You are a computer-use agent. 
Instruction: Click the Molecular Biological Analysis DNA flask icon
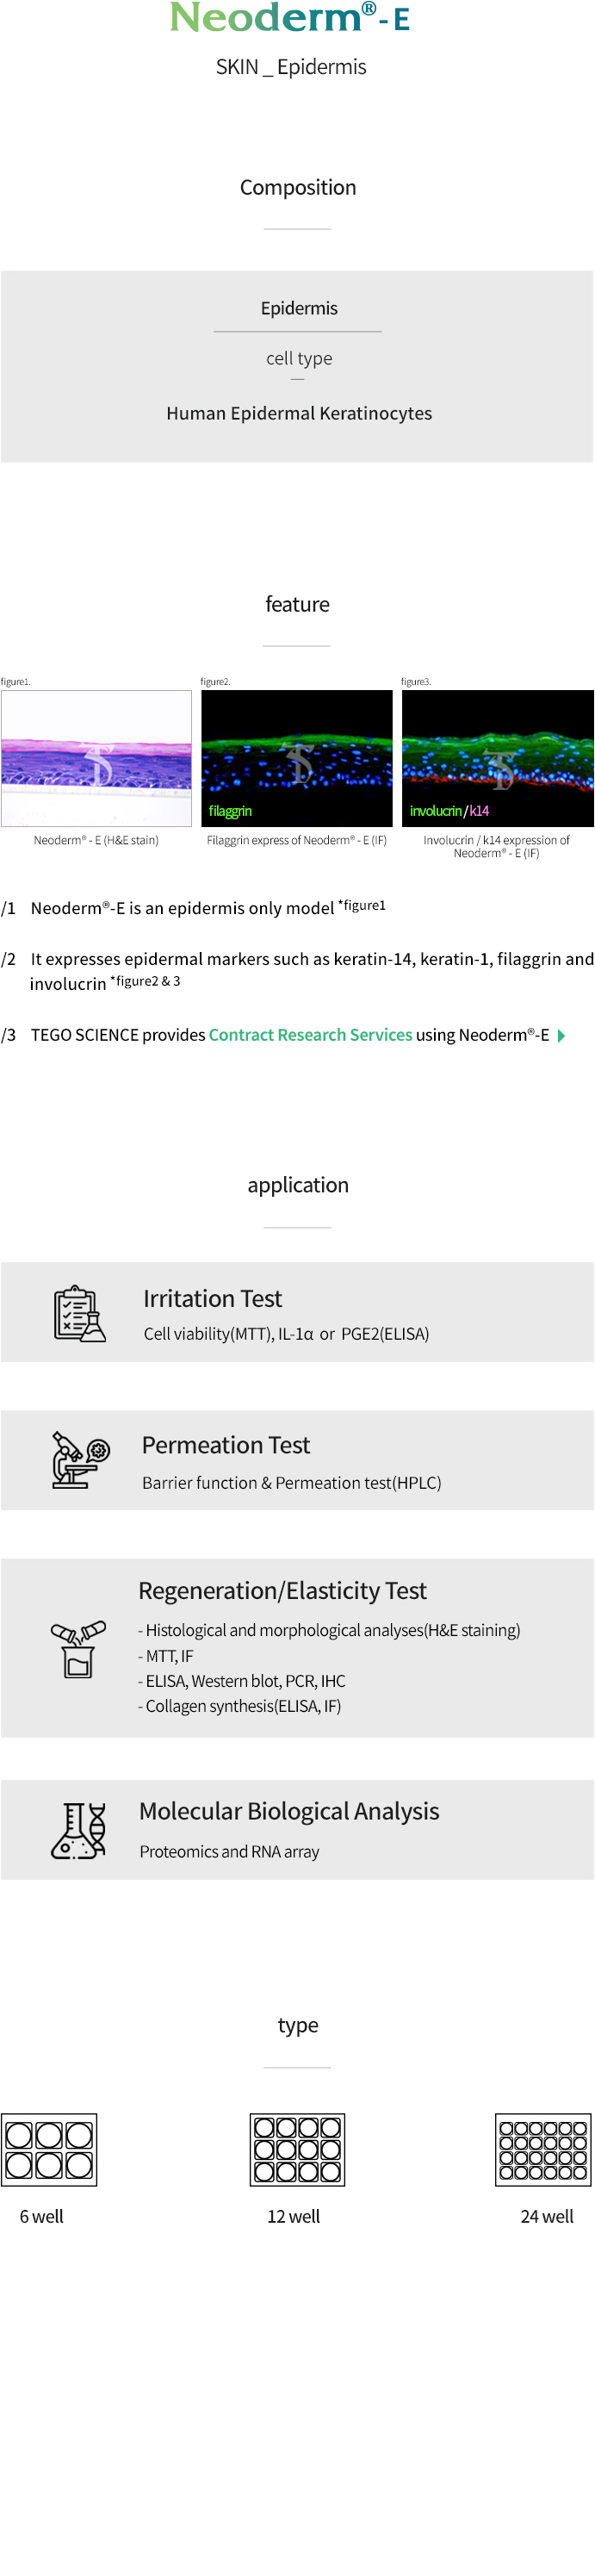[x=78, y=1830]
